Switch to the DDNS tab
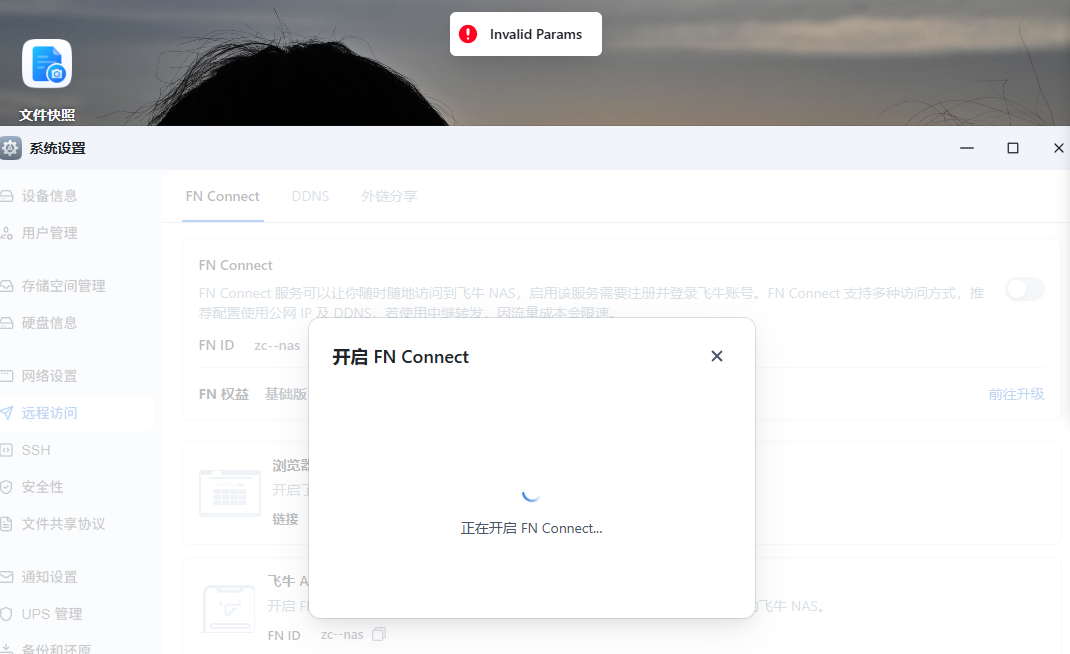The height and width of the screenshot is (654, 1070). pos(310,197)
